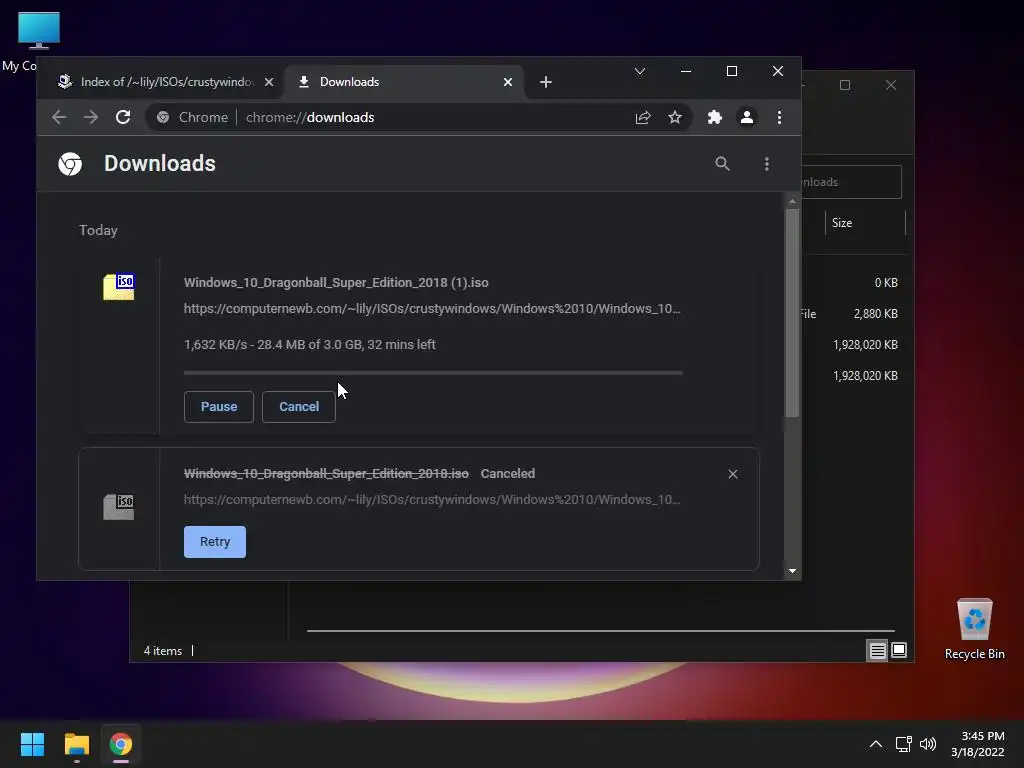Click the Chrome taskbar icon
This screenshot has width=1024, height=768.
click(121, 744)
